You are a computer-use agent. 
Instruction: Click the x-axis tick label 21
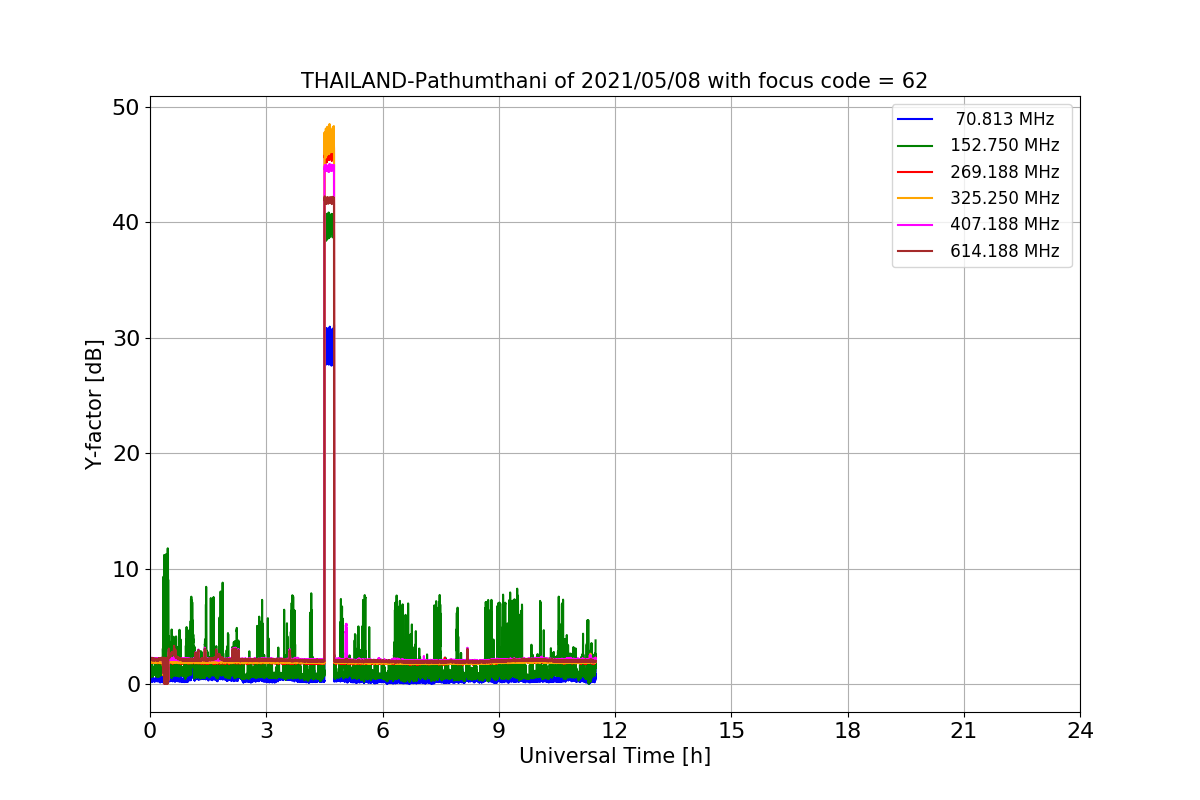[964, 731]
